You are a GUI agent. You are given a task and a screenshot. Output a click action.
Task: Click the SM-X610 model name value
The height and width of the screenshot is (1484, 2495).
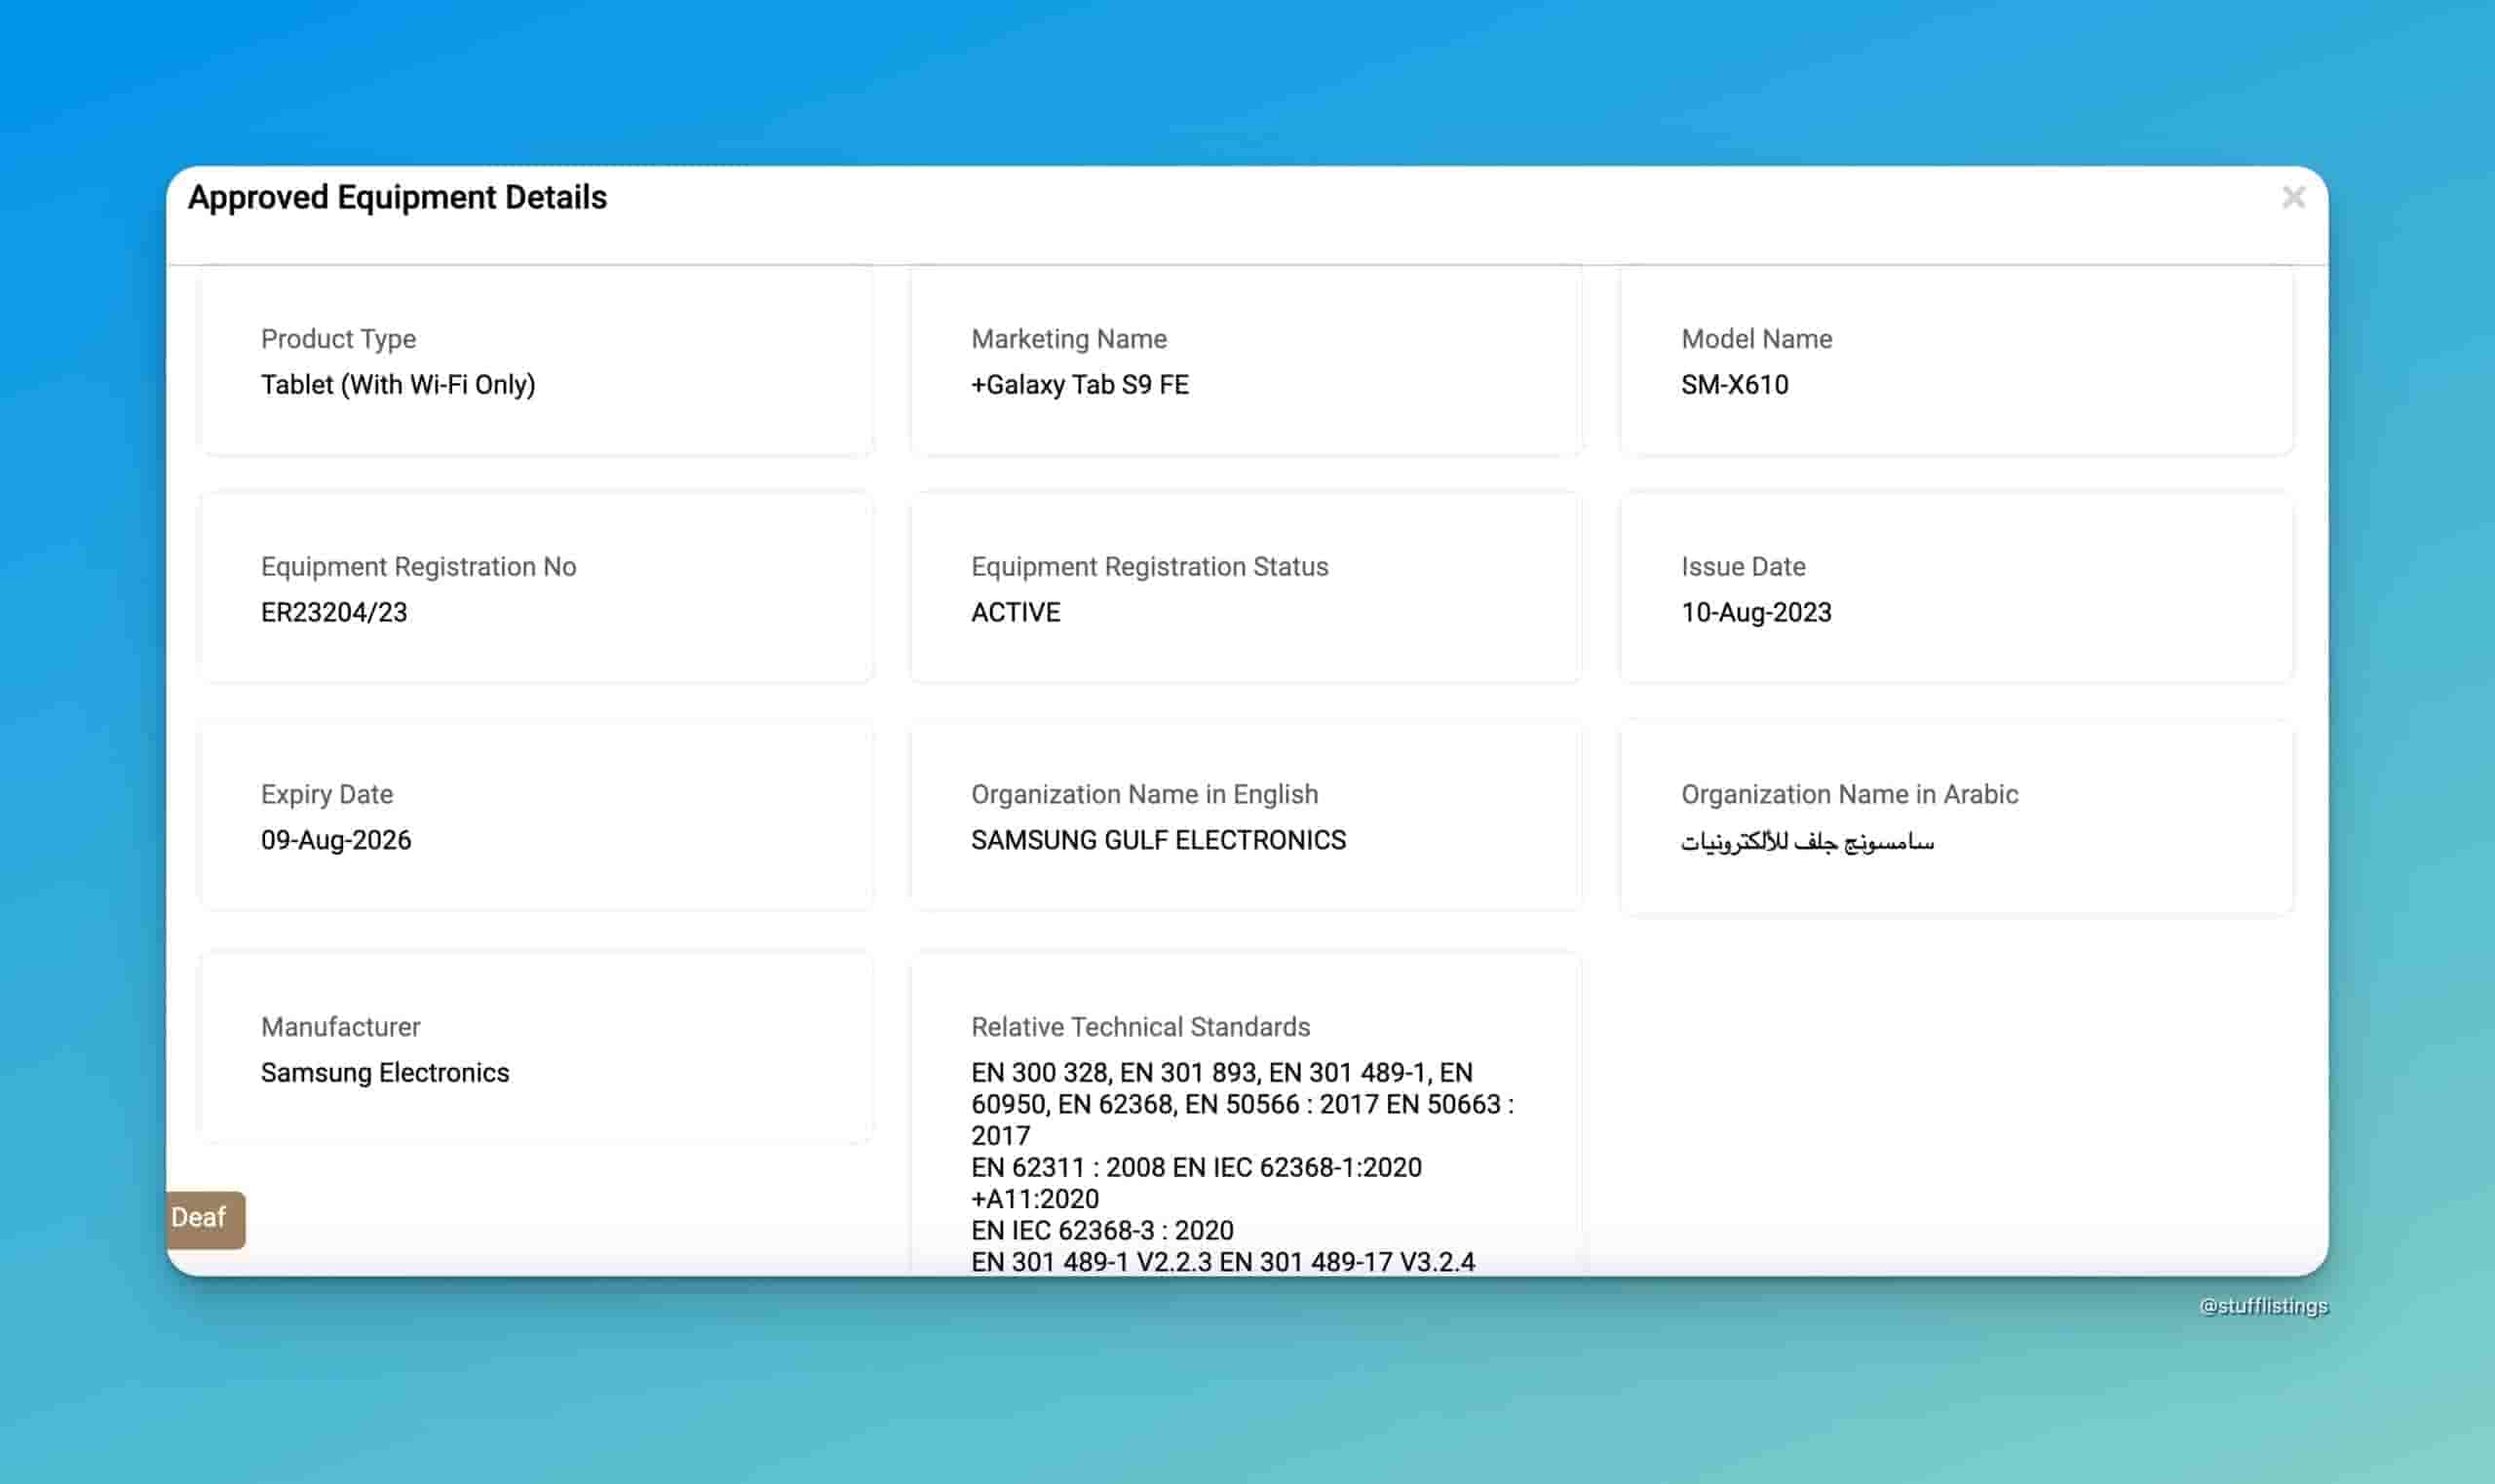[x=1734, y=385]
